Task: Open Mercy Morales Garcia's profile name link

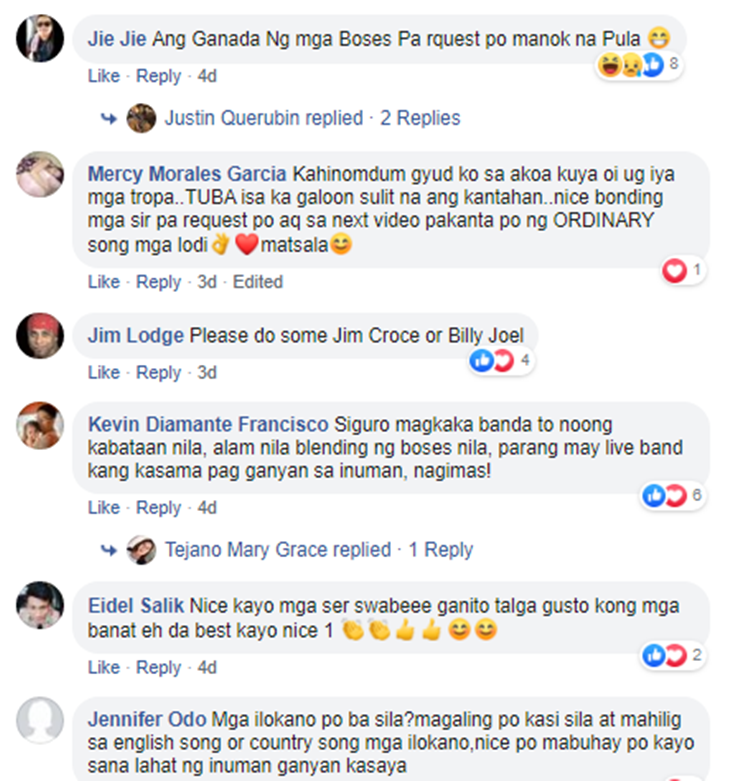Action: point(187,174)
